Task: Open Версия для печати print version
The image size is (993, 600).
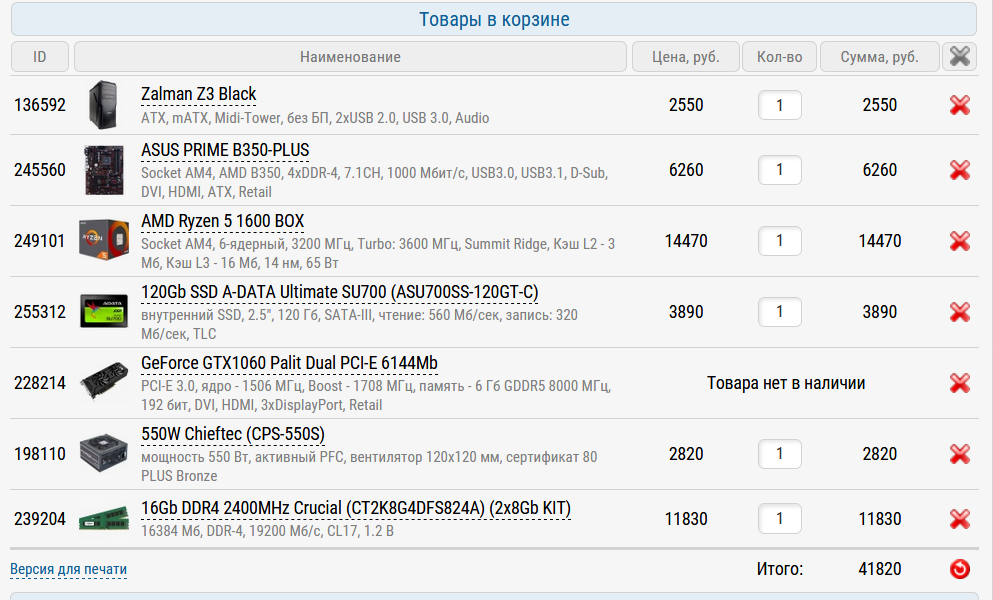Action: tap(68, 569)
